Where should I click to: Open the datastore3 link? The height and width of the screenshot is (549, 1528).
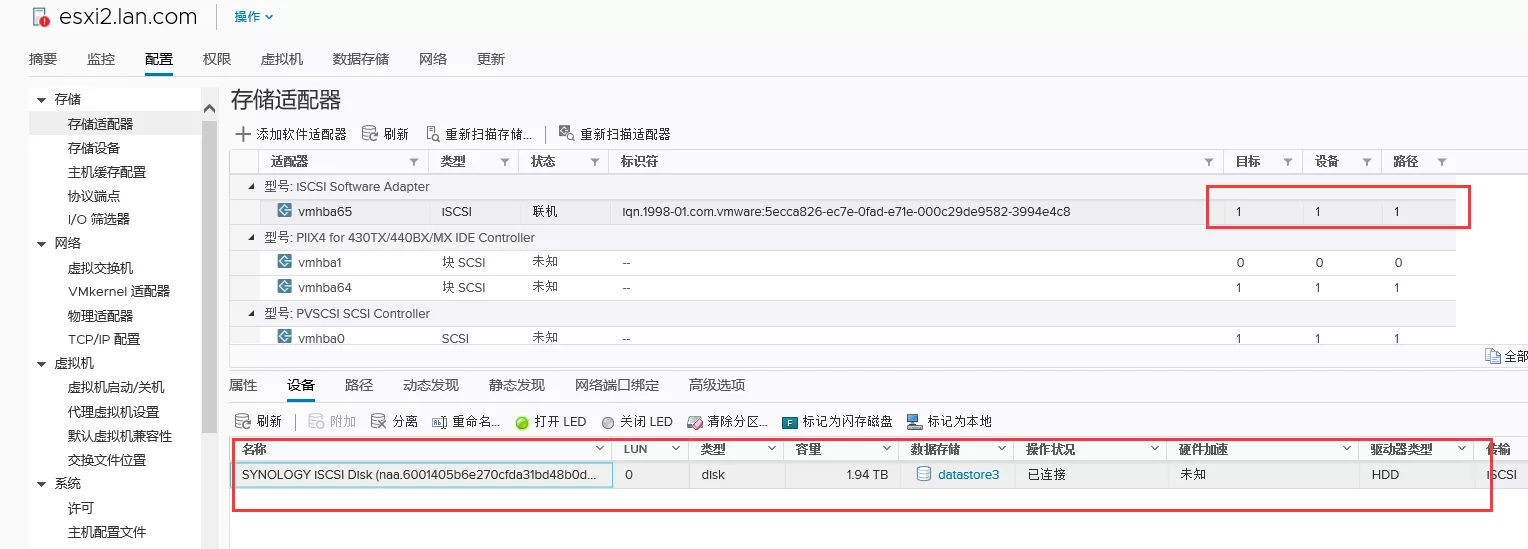click(x=968, y=475)
